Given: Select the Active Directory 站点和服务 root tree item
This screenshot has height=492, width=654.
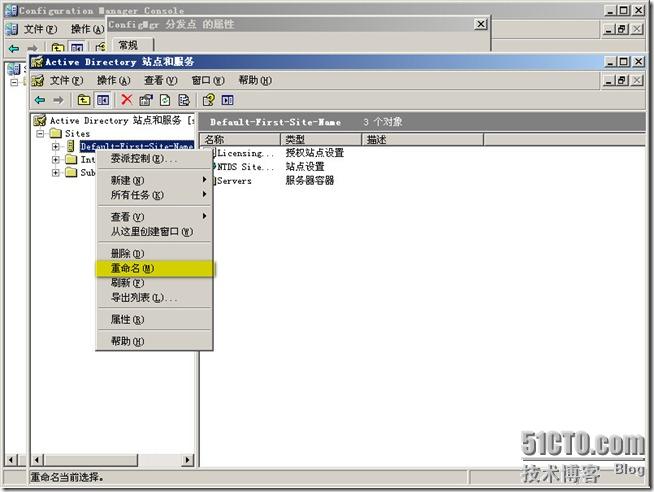Looking at the screenshot, I should pos(122,121).
